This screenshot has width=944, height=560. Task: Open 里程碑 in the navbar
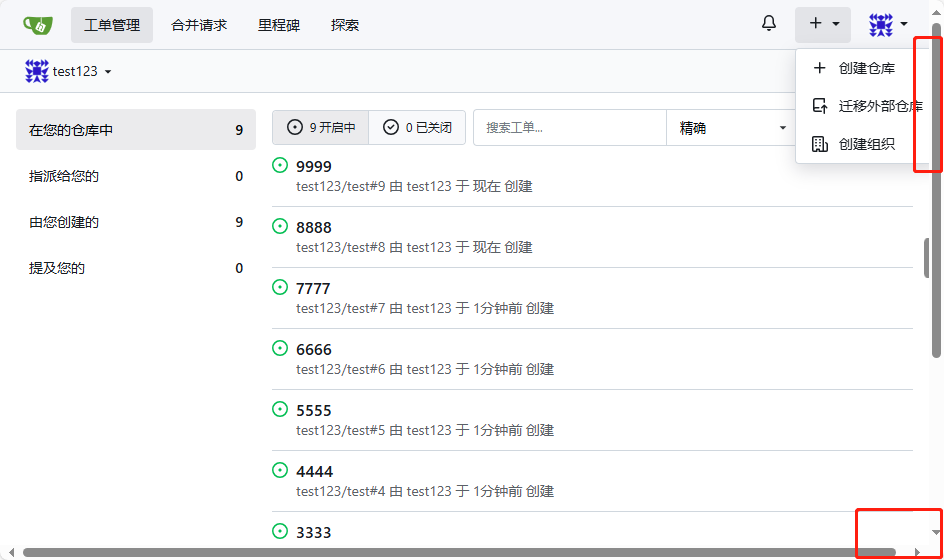coord(279,25)
